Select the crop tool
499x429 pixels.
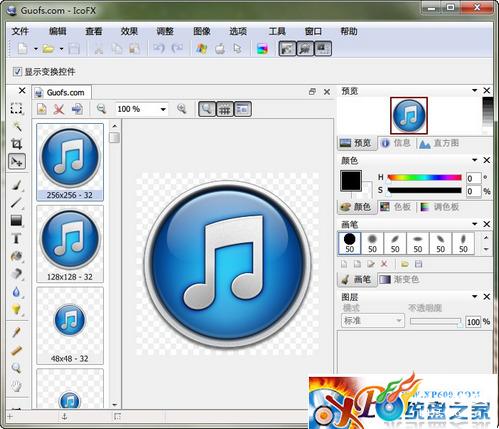[16, 144]
